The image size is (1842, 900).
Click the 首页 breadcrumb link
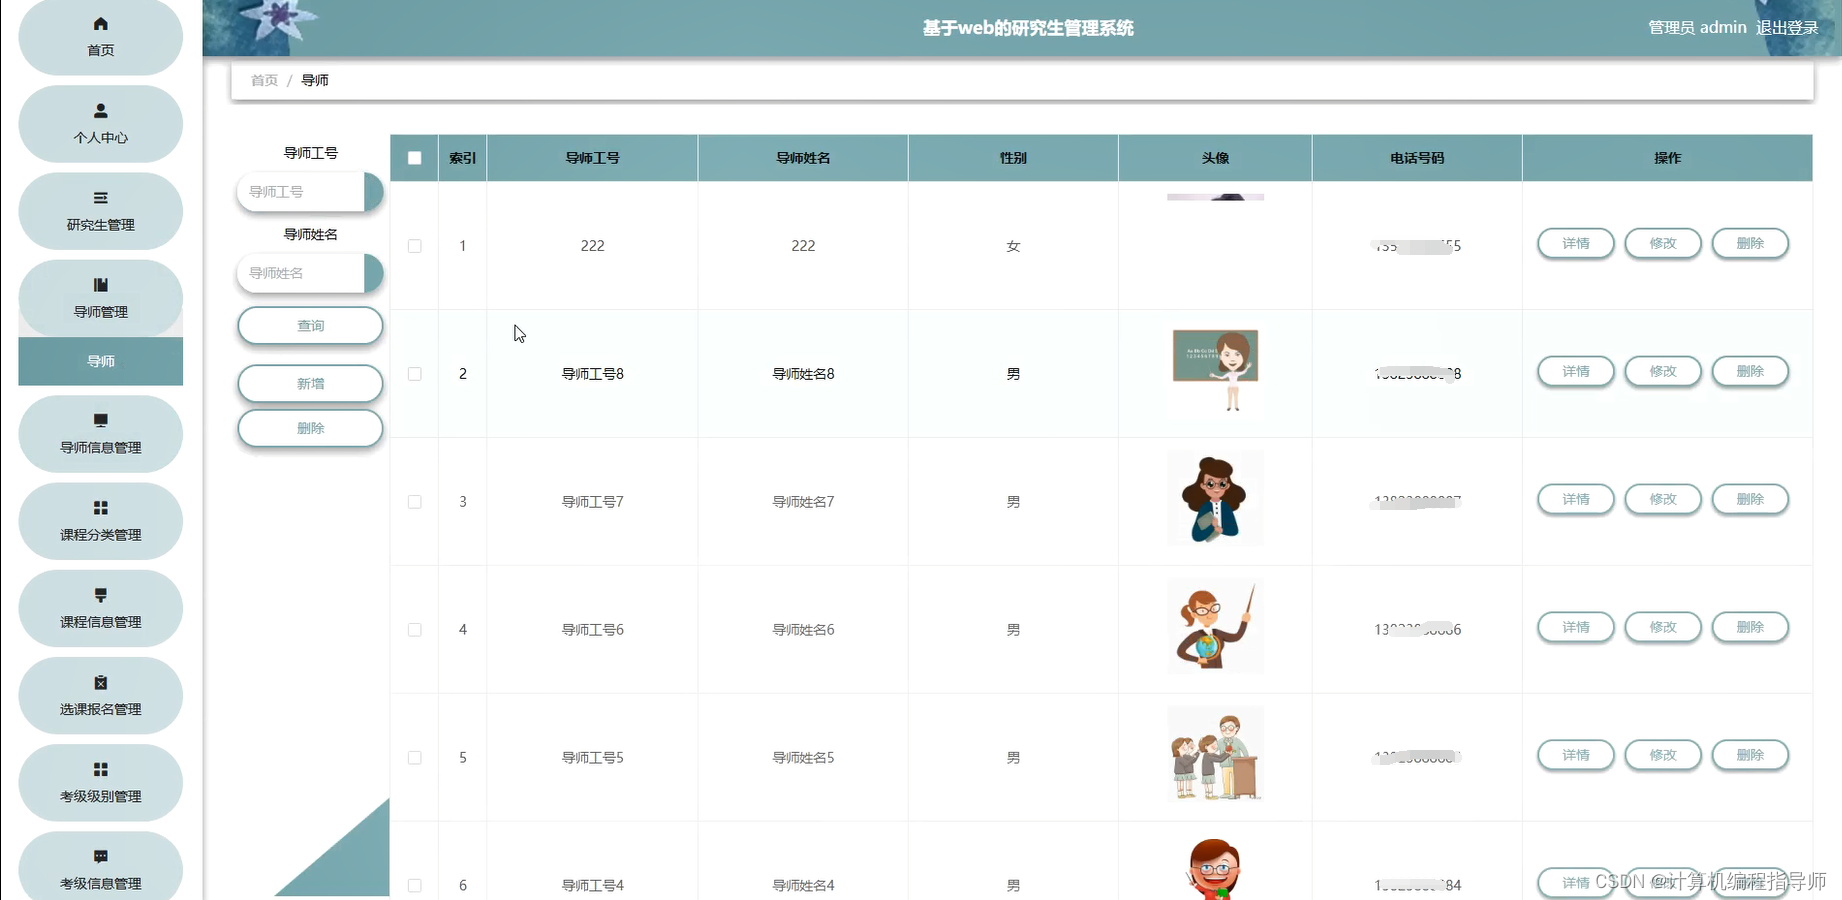(264, 80)
